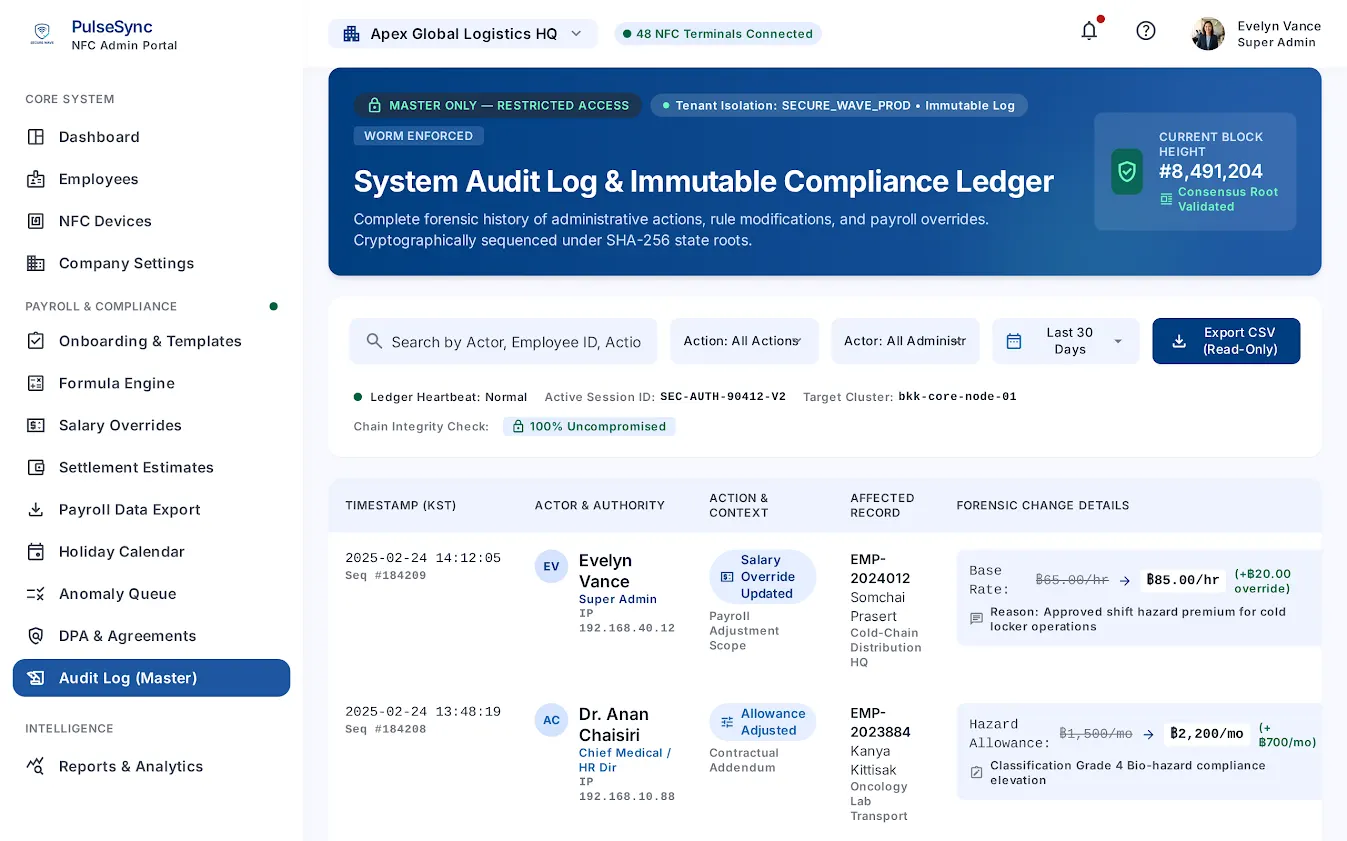Viewport: 1347px width, 841px height.
Task: Open the Action: All Actions dropdown
Action: tap(744, 341)
